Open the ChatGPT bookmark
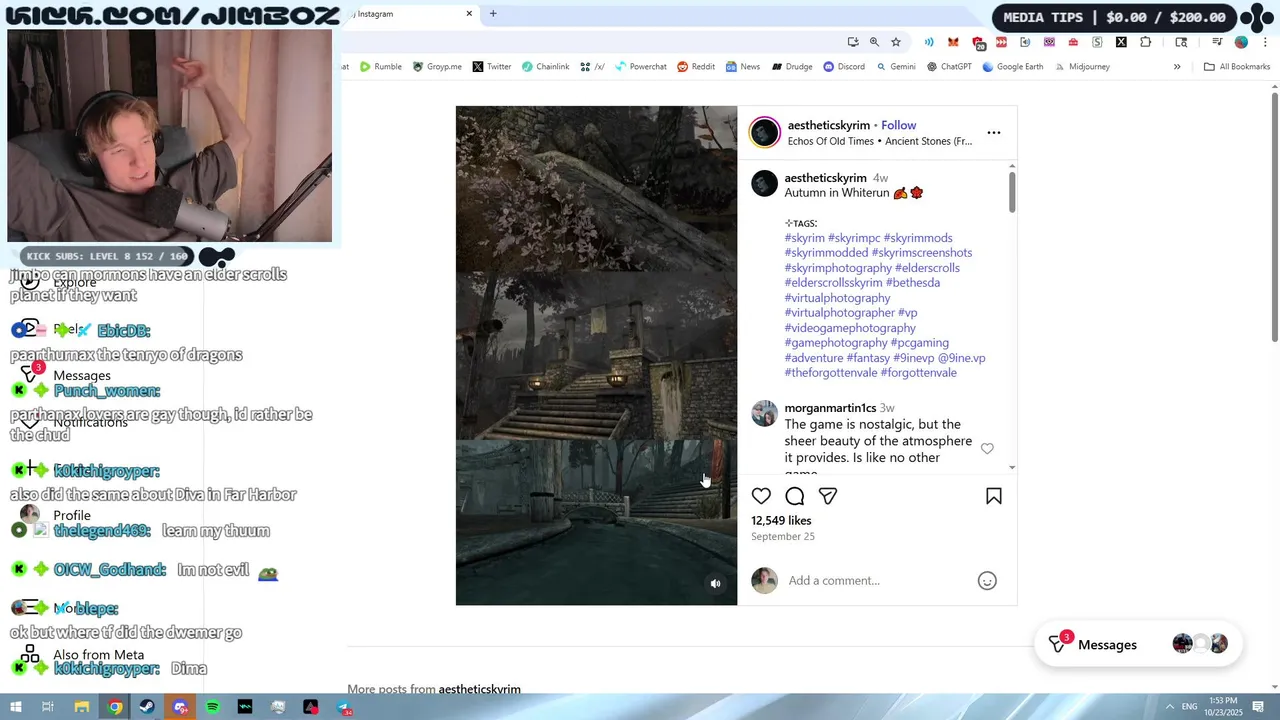Viewport: 1280px width, 720px height. tap(949, 67)
